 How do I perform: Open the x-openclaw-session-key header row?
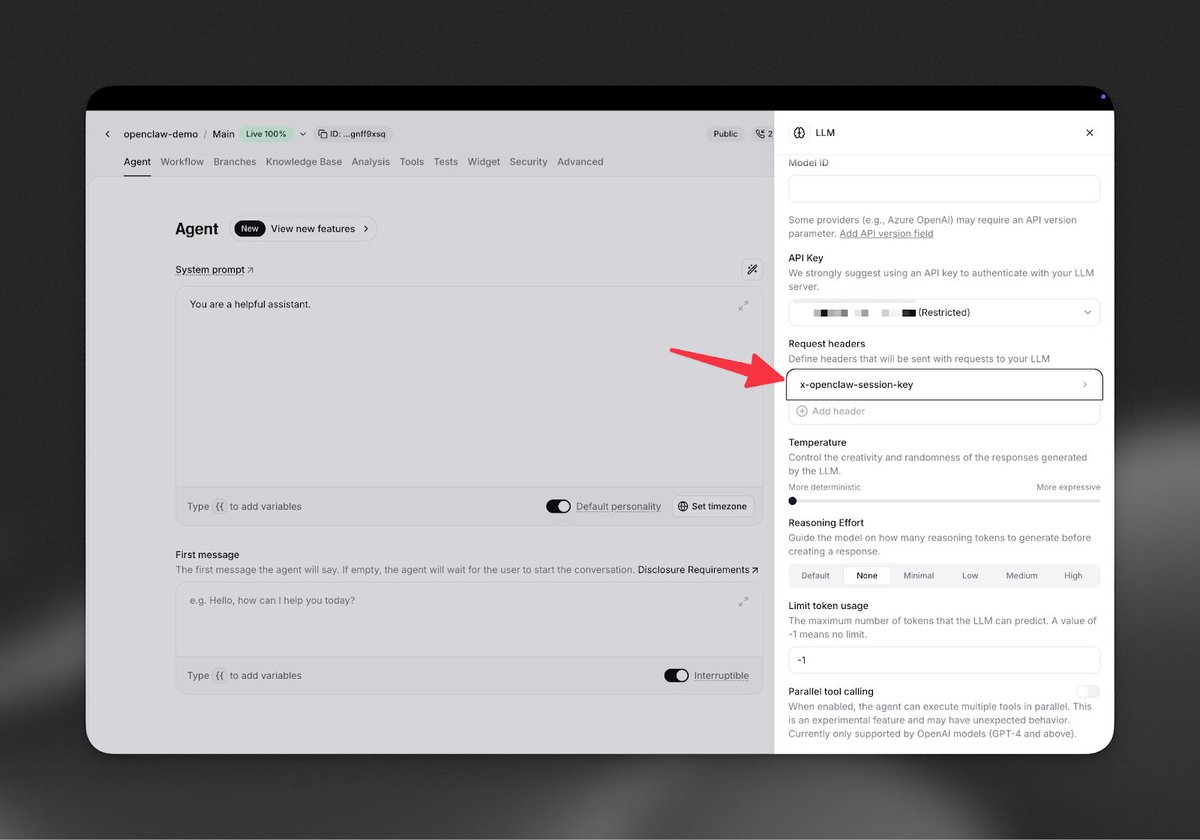(944, 385)
